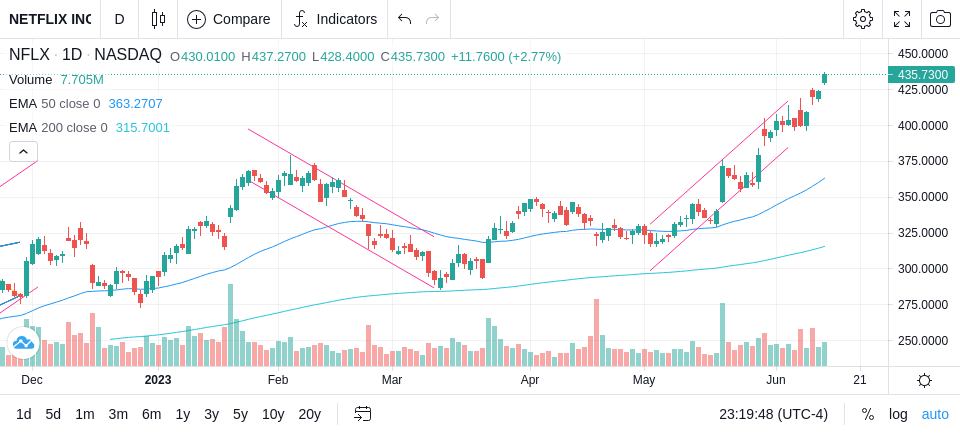Set range to 1y
The image size is (960, 433).
(x=182, y=414)
